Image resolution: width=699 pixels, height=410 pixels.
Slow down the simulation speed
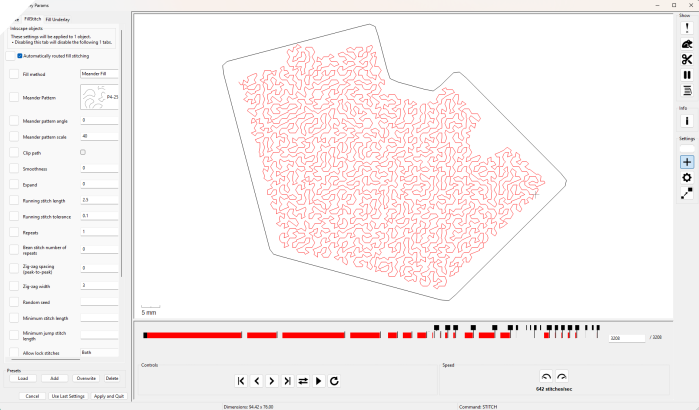546,377
